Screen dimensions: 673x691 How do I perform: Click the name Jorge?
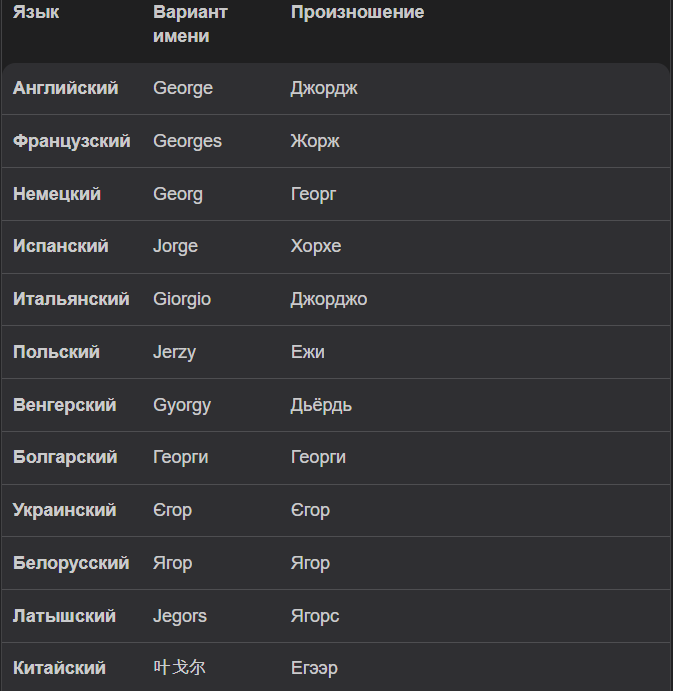tap(175, 246)
